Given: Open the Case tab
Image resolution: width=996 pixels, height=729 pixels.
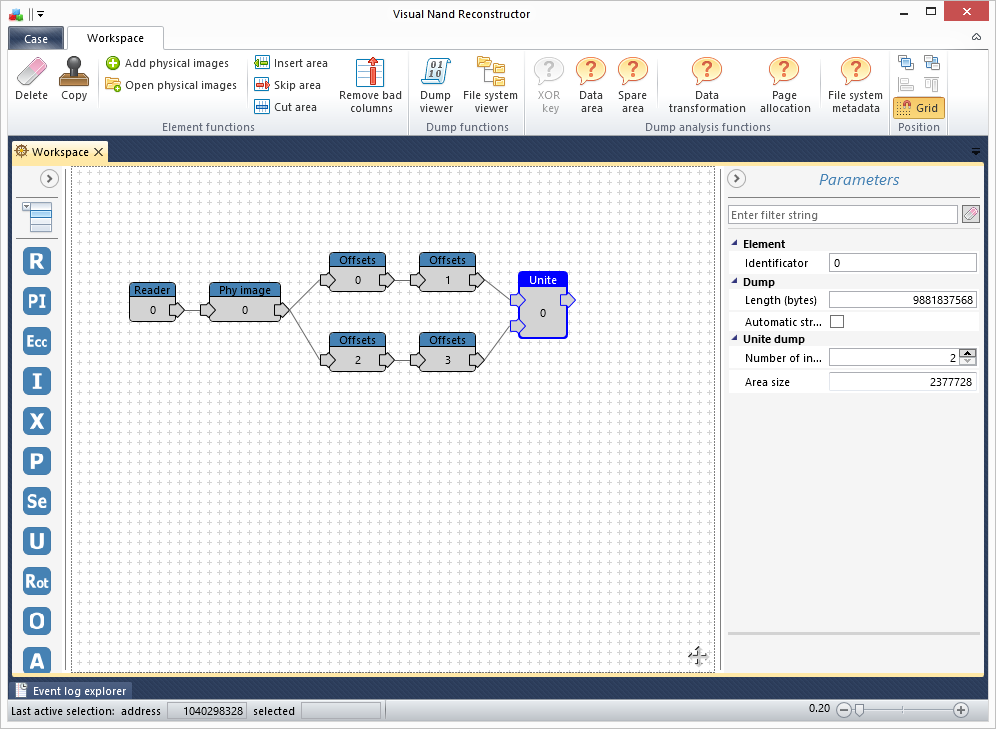Looking at the screenshot, I should (36, 39).
